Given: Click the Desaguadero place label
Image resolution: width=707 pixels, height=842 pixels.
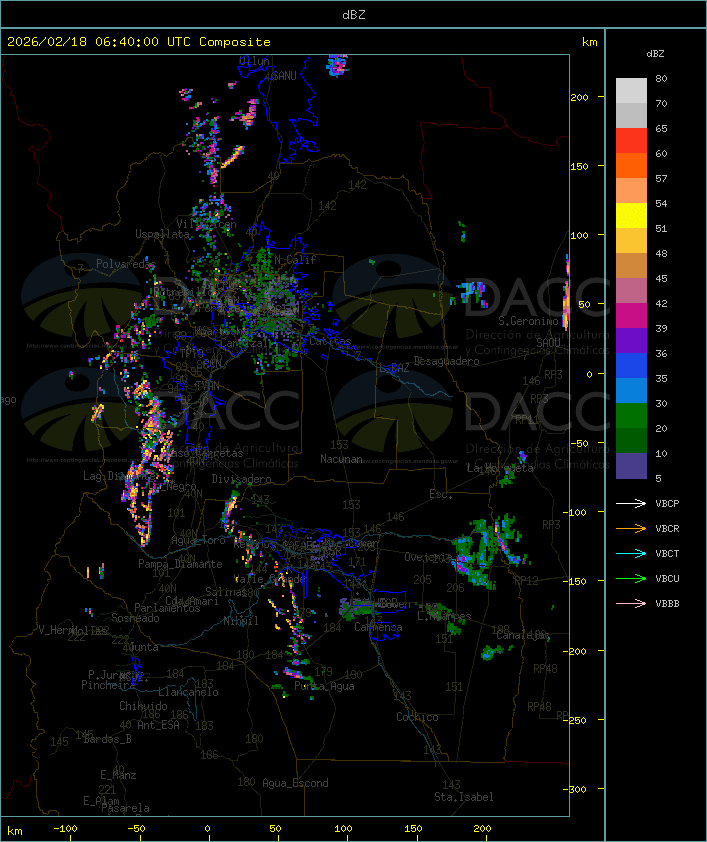Looking at the screenshot, I should tap(446, 361).
